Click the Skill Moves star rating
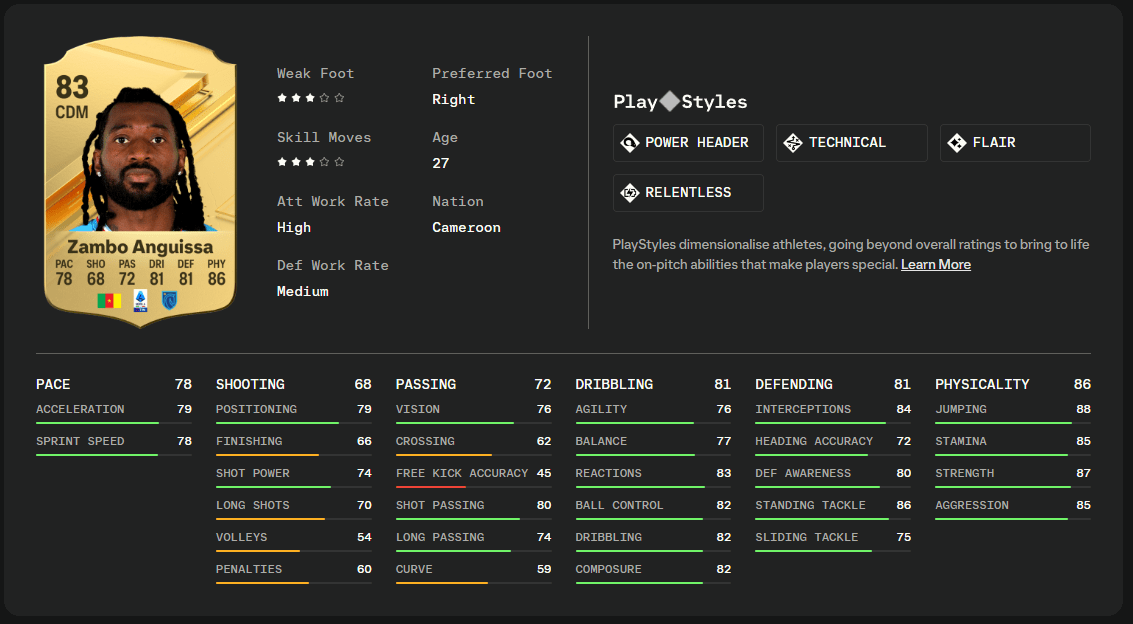 (311, 162)
